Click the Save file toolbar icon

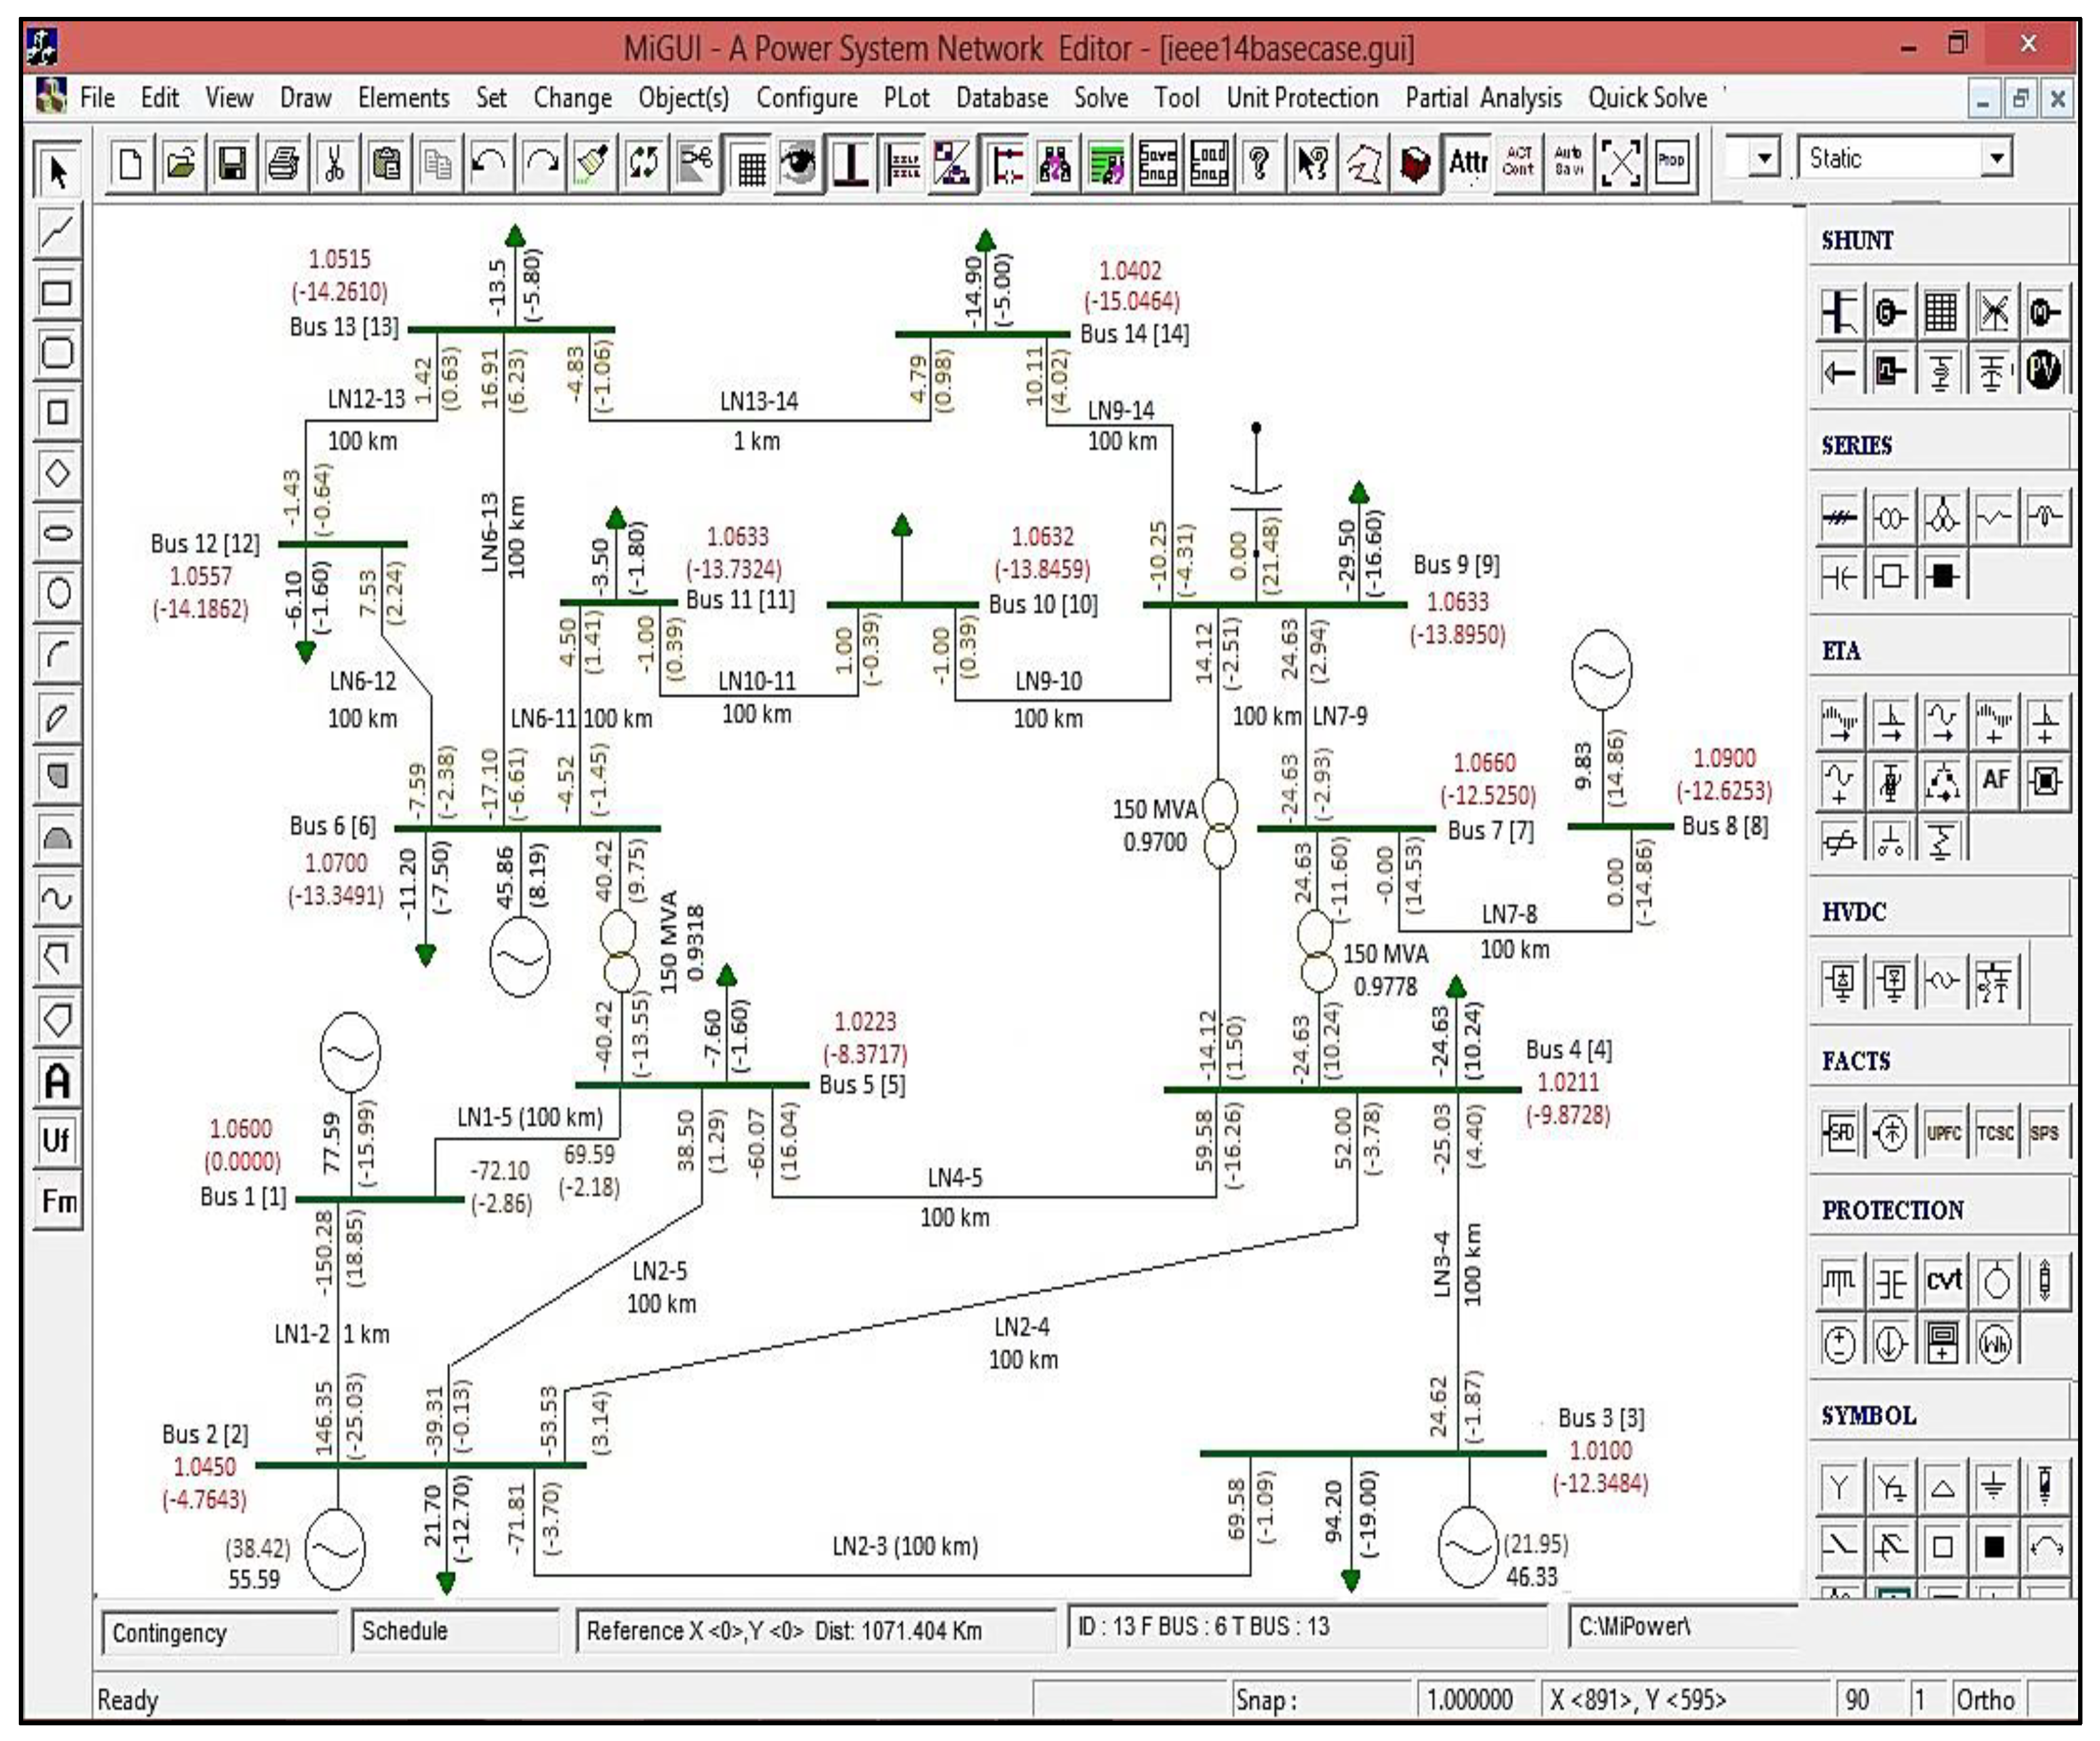pyautogui.click(x=232, y=163)
